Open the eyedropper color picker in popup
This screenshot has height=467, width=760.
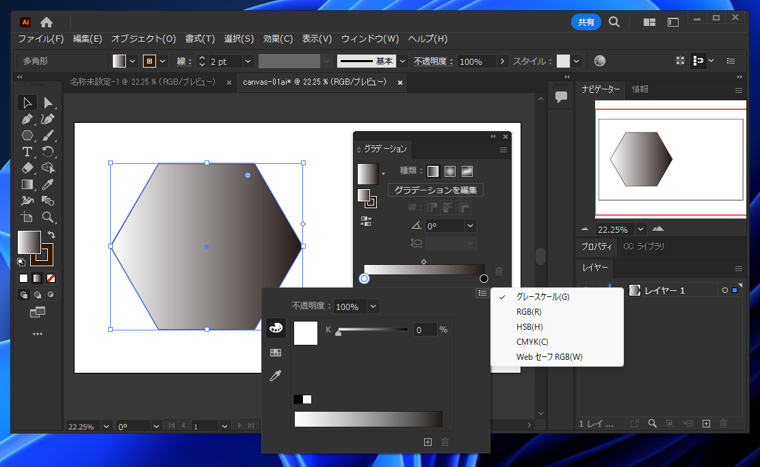(275, 376)
